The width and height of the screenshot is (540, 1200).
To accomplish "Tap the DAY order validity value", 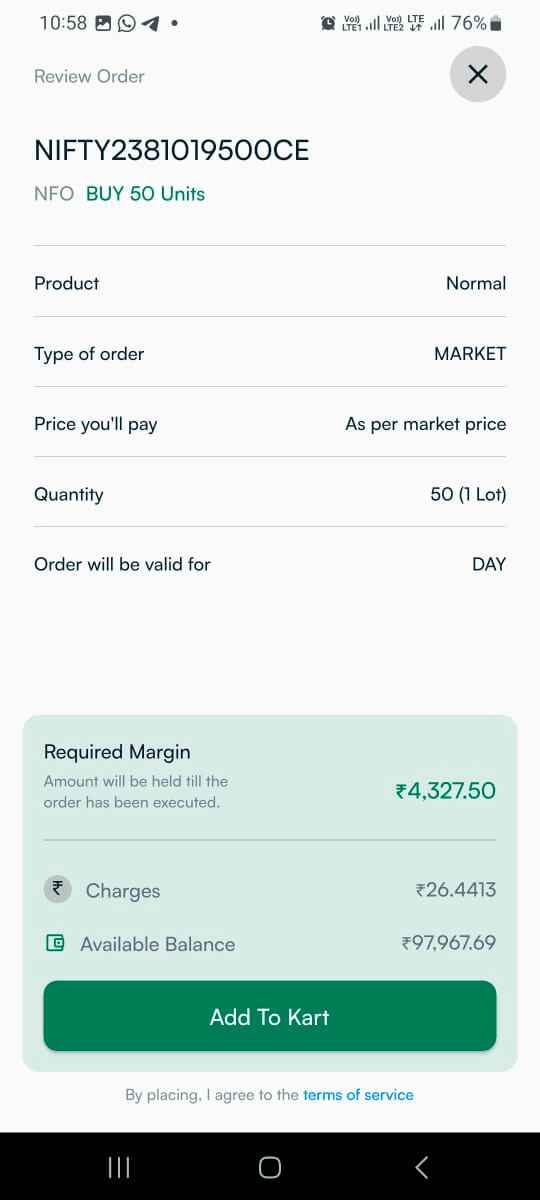I will [489, 564].
